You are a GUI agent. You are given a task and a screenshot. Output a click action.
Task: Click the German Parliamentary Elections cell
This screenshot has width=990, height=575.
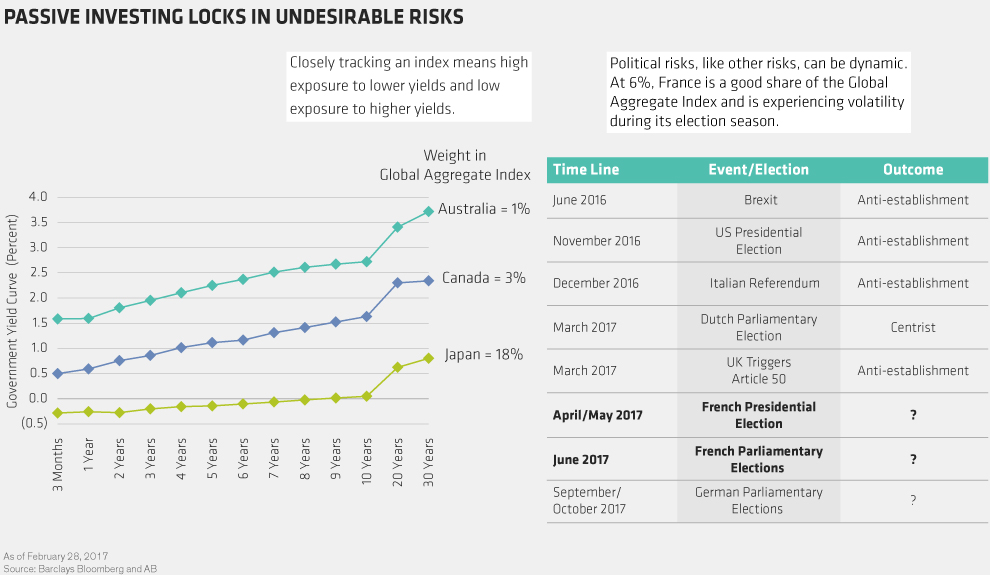759,500
